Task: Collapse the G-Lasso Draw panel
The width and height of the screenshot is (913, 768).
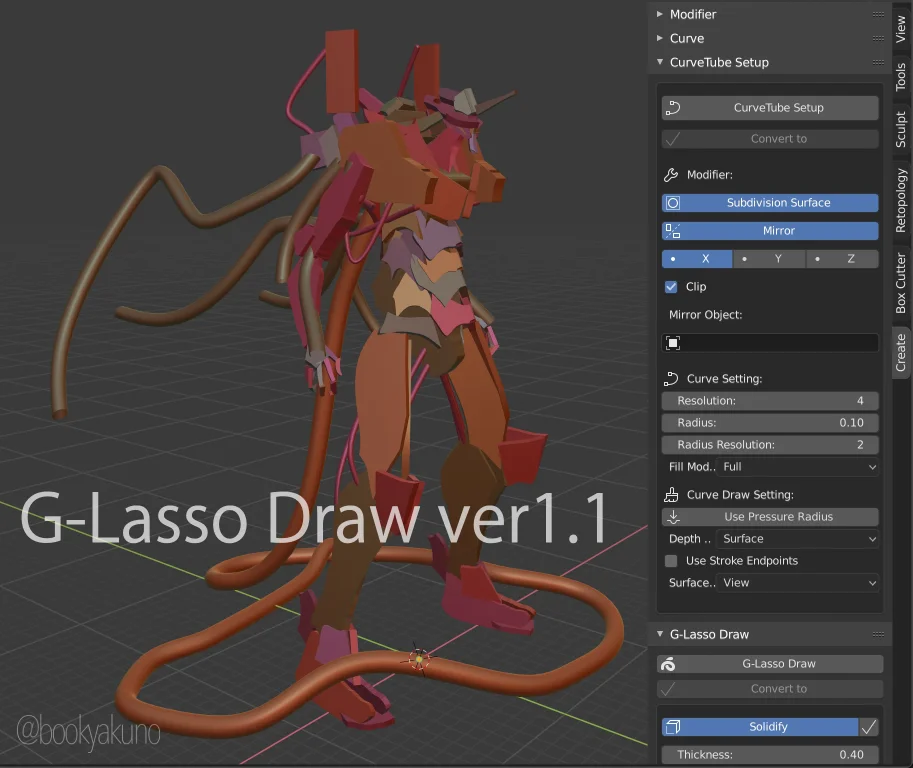Action: click(660, 633)
